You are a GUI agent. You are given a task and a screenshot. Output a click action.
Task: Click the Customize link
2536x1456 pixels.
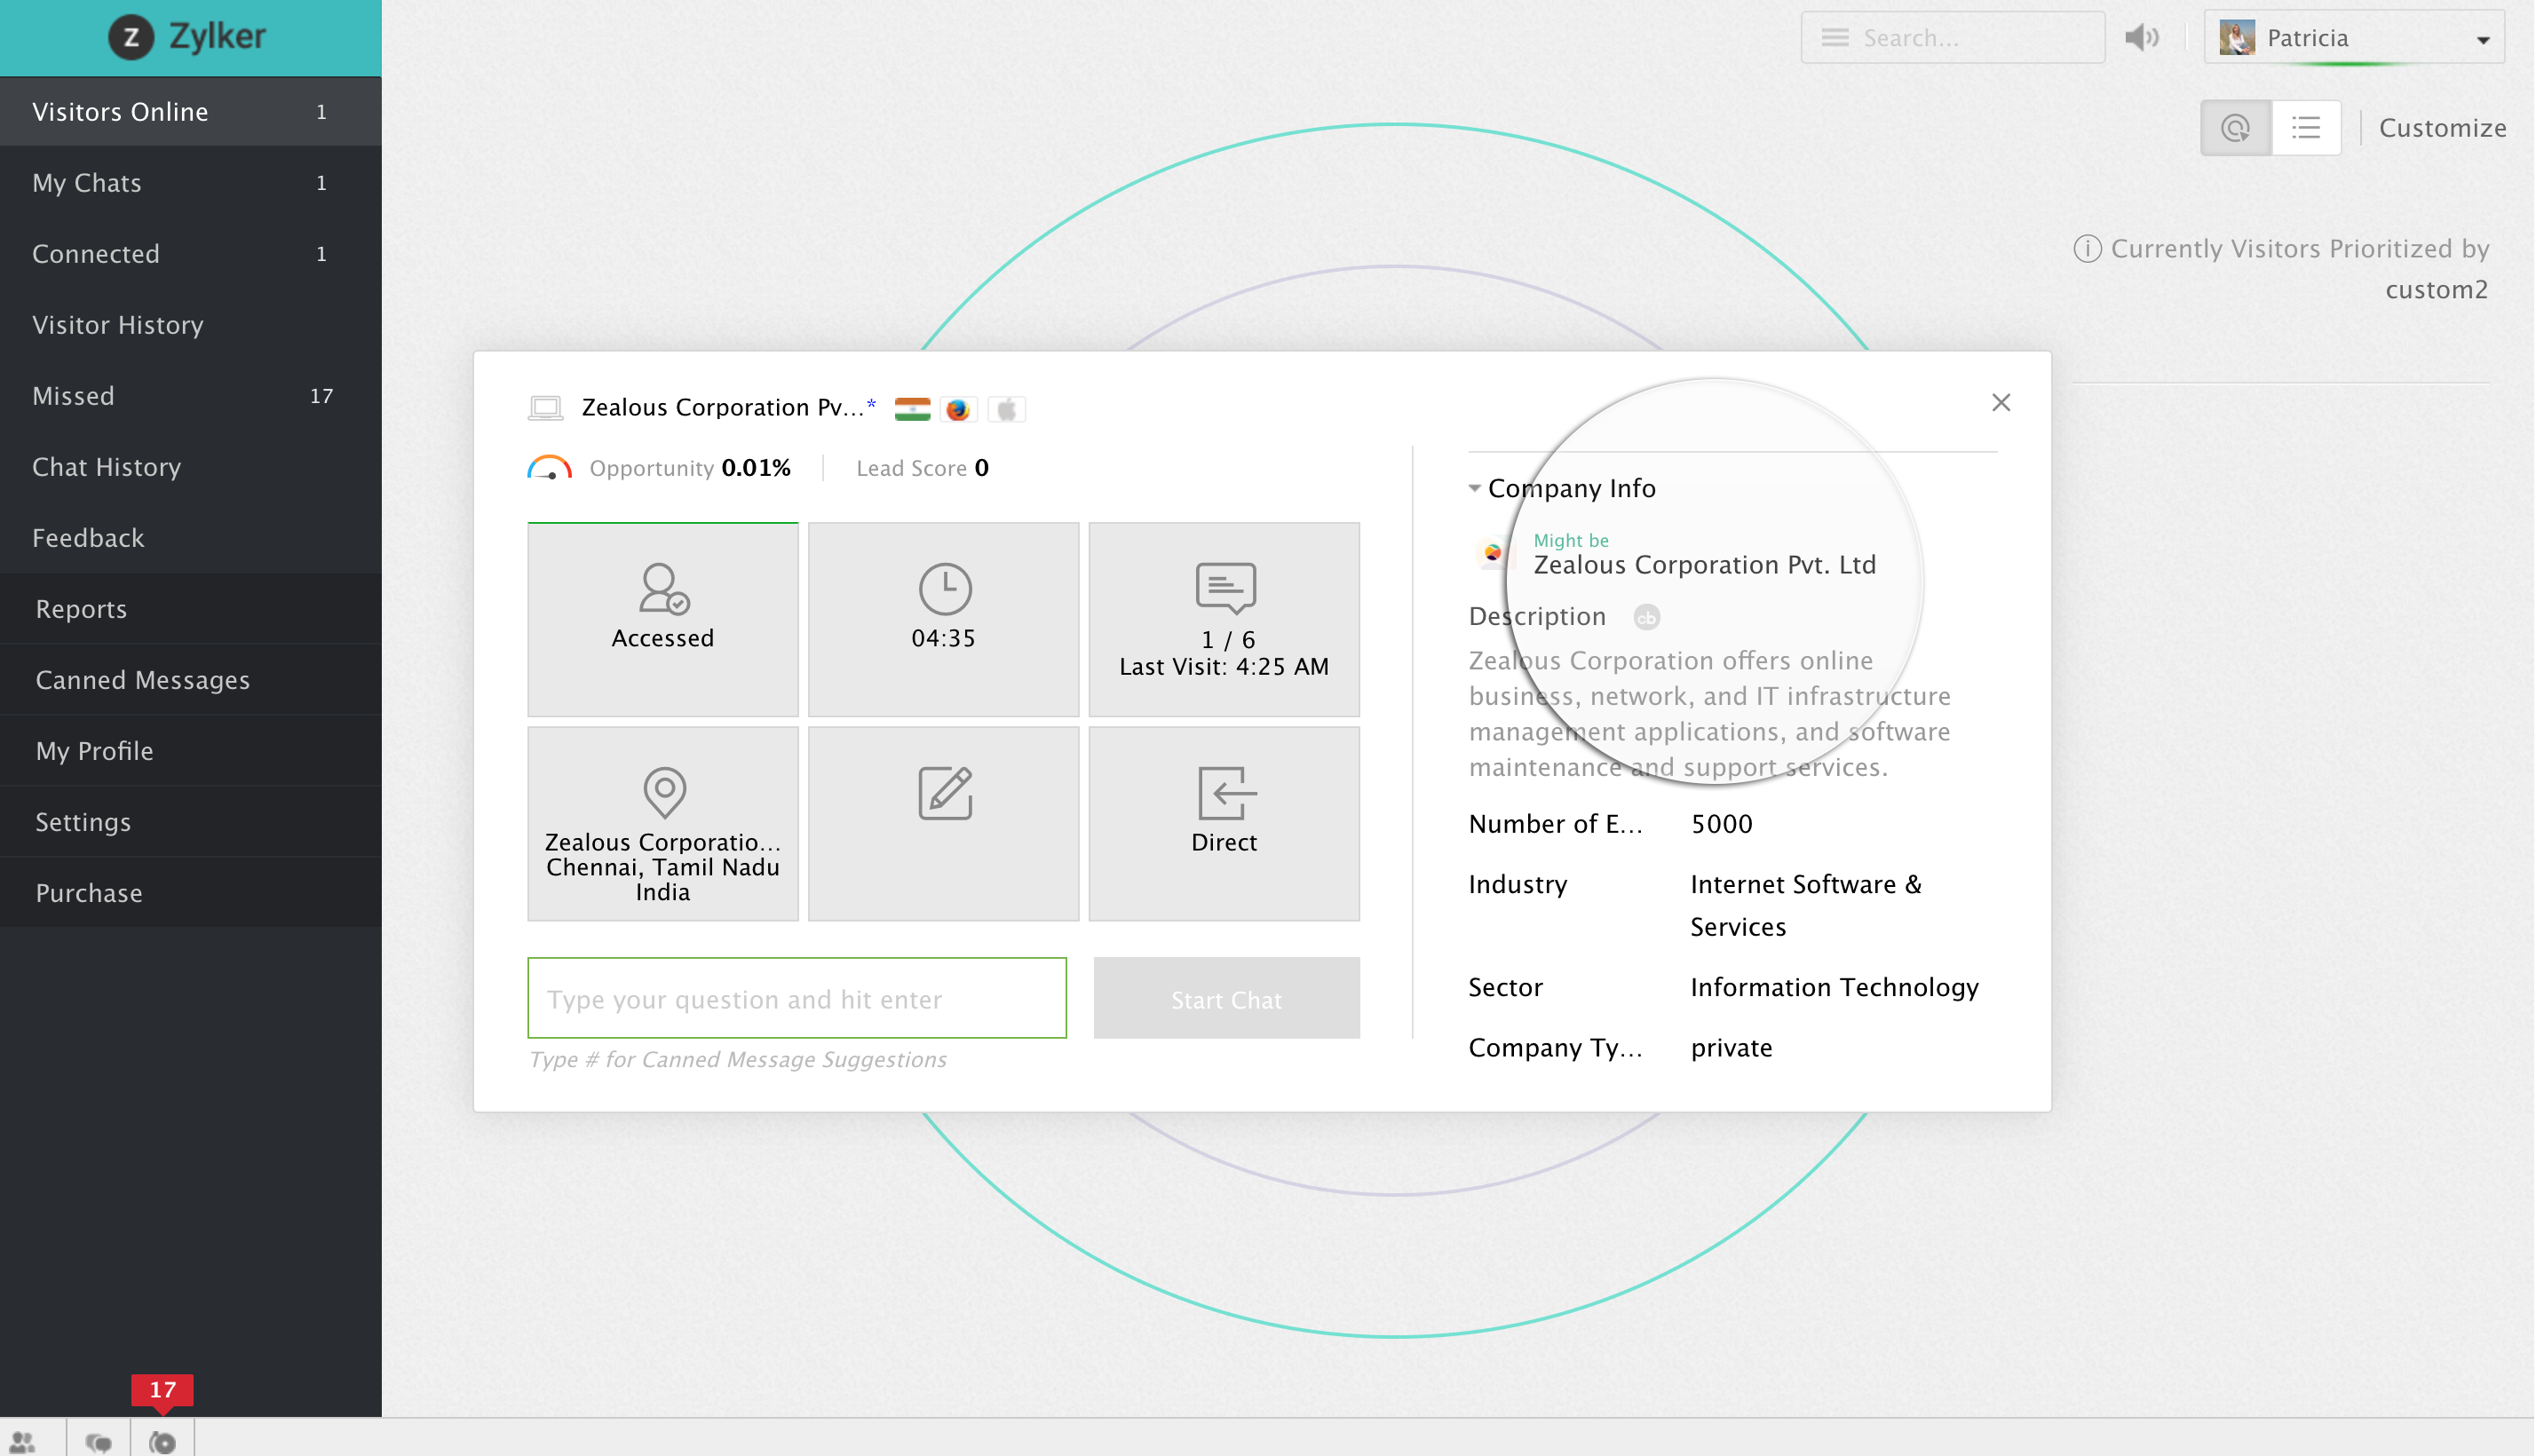2441,128
